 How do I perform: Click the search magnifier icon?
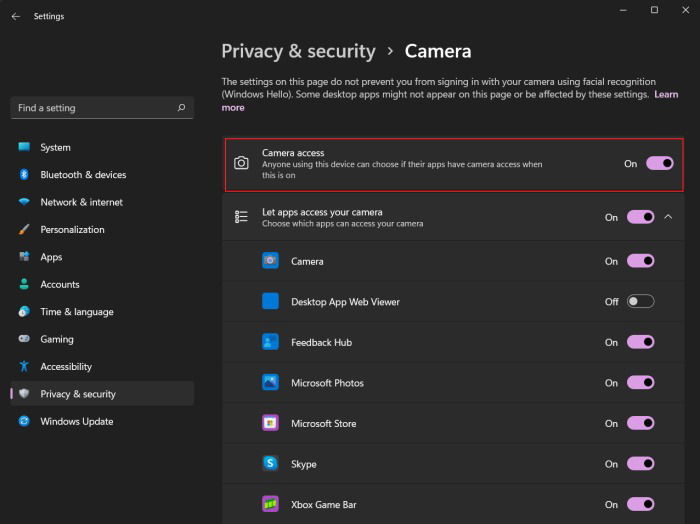tap(181, 108)
